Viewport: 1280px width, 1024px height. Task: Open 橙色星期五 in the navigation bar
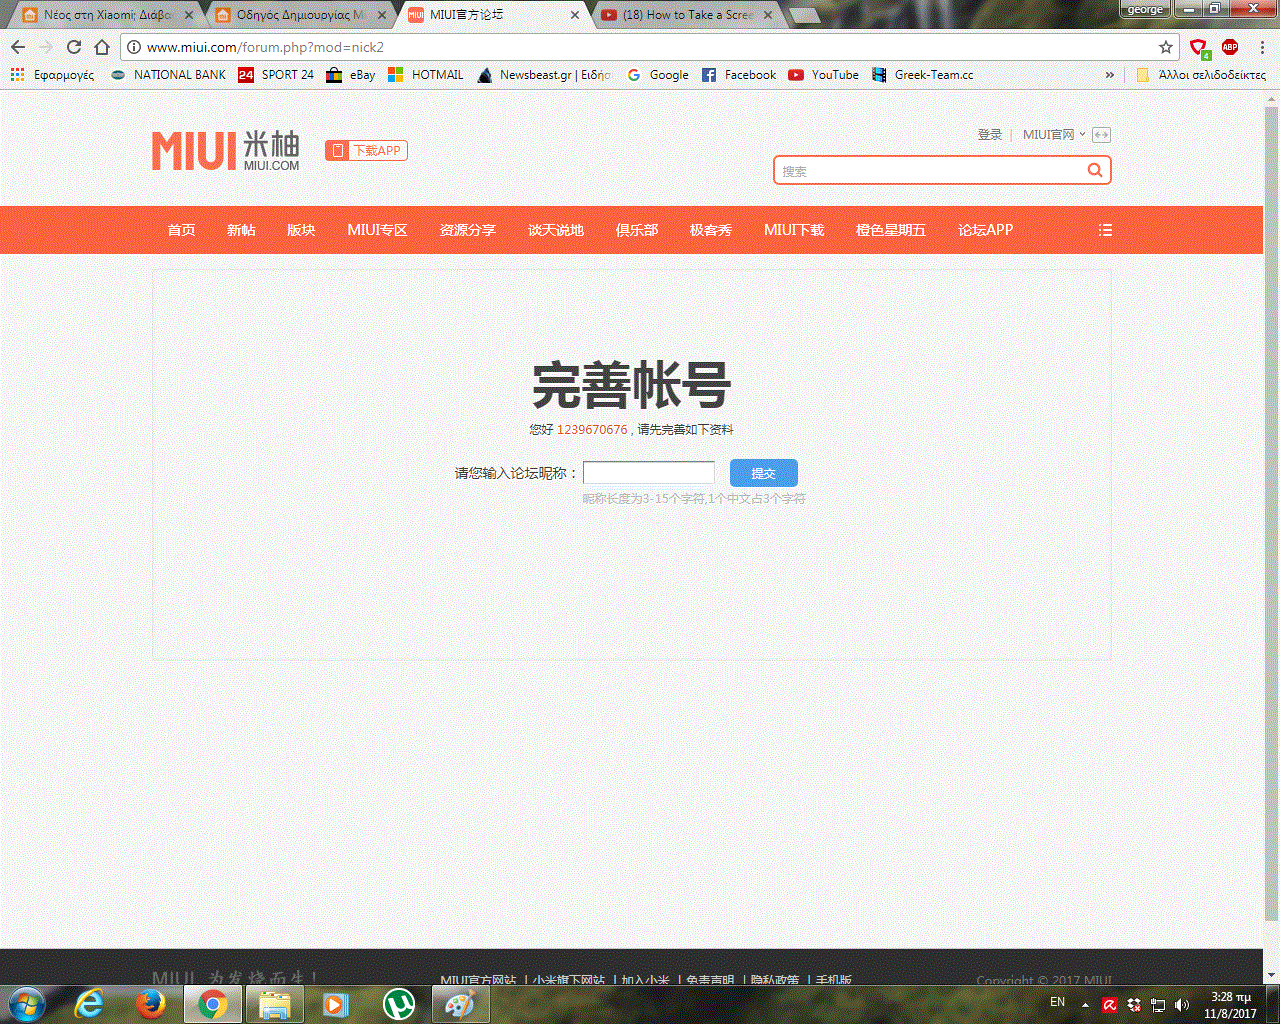coord(891,230)
